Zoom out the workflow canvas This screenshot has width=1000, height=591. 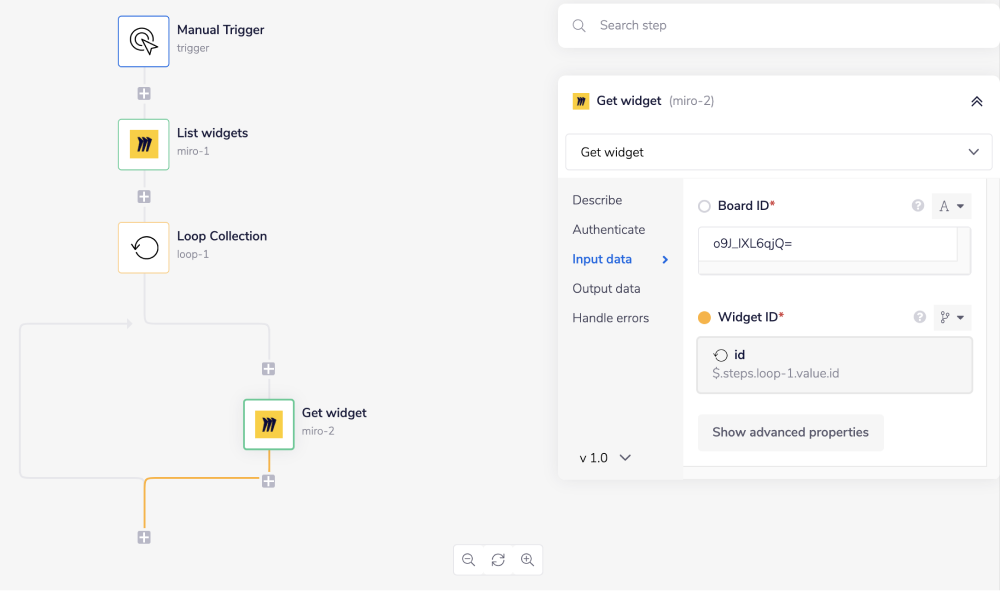(x=468, y=560)
